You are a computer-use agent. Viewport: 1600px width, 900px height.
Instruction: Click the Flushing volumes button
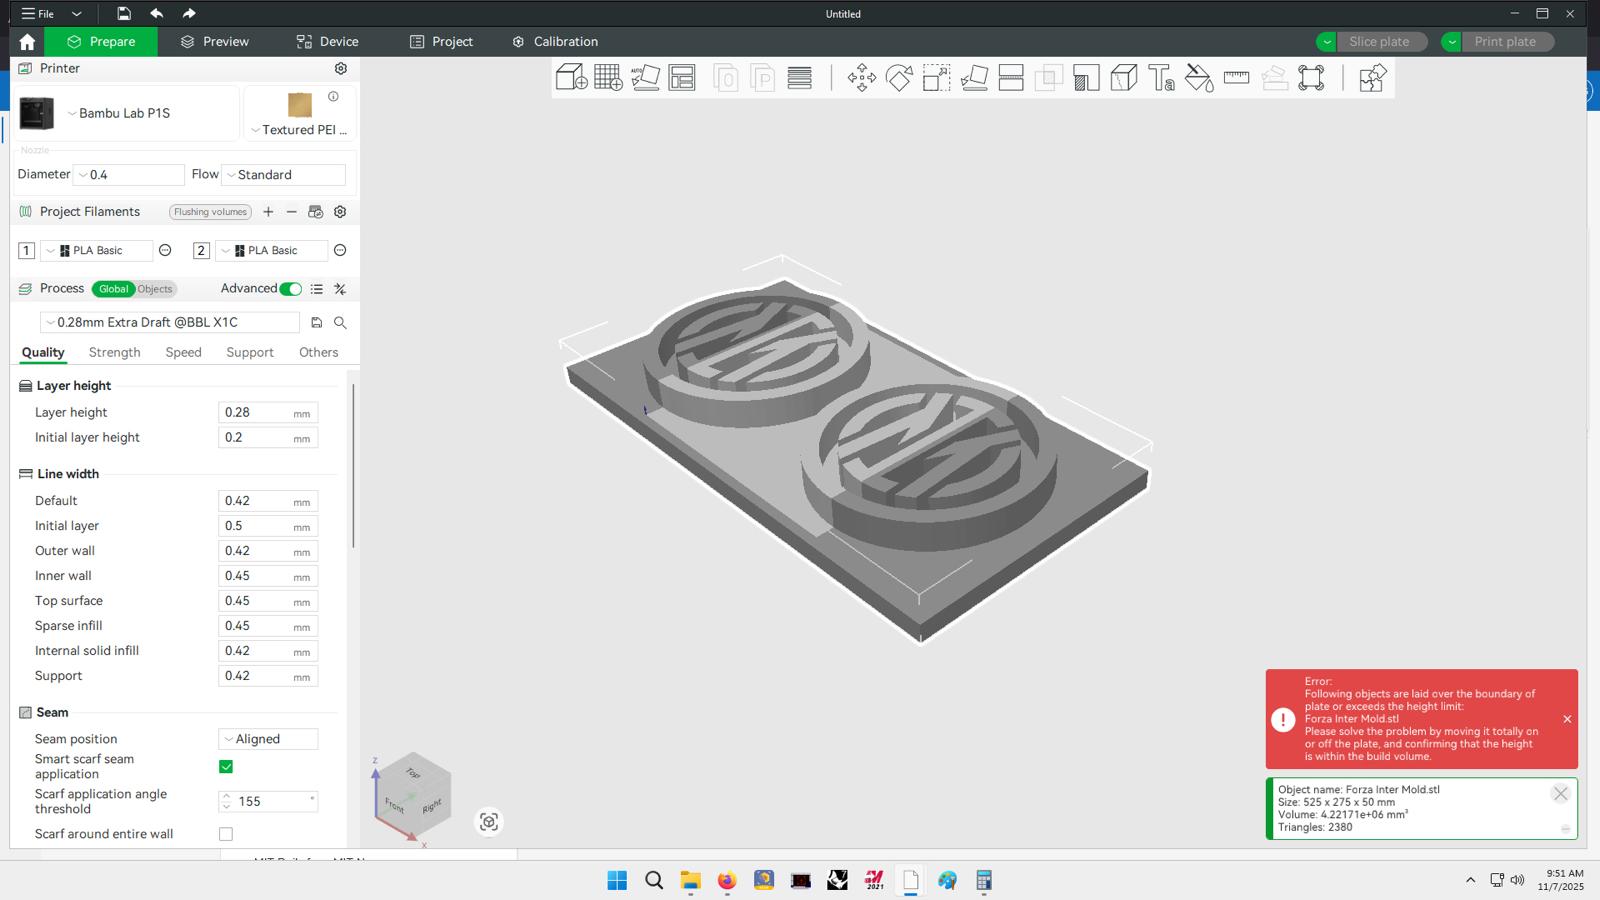click(x=210, y=212)
